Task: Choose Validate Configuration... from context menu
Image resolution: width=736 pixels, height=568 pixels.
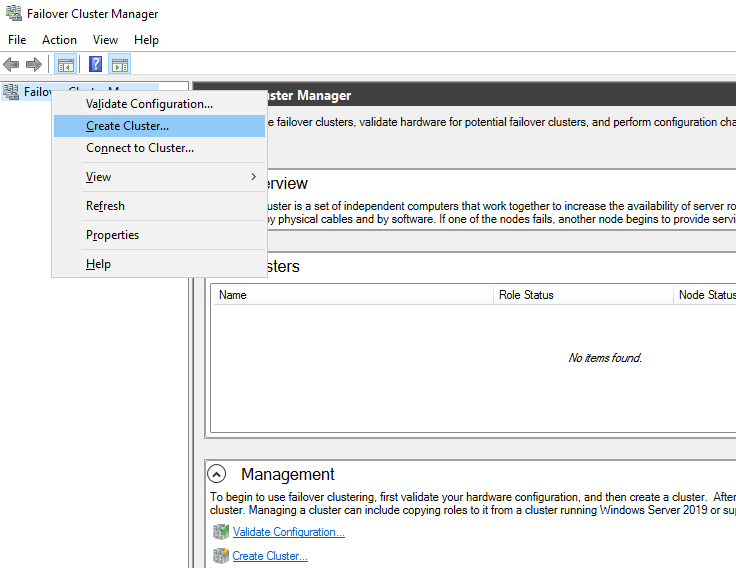Action: (x=160, y=104)
